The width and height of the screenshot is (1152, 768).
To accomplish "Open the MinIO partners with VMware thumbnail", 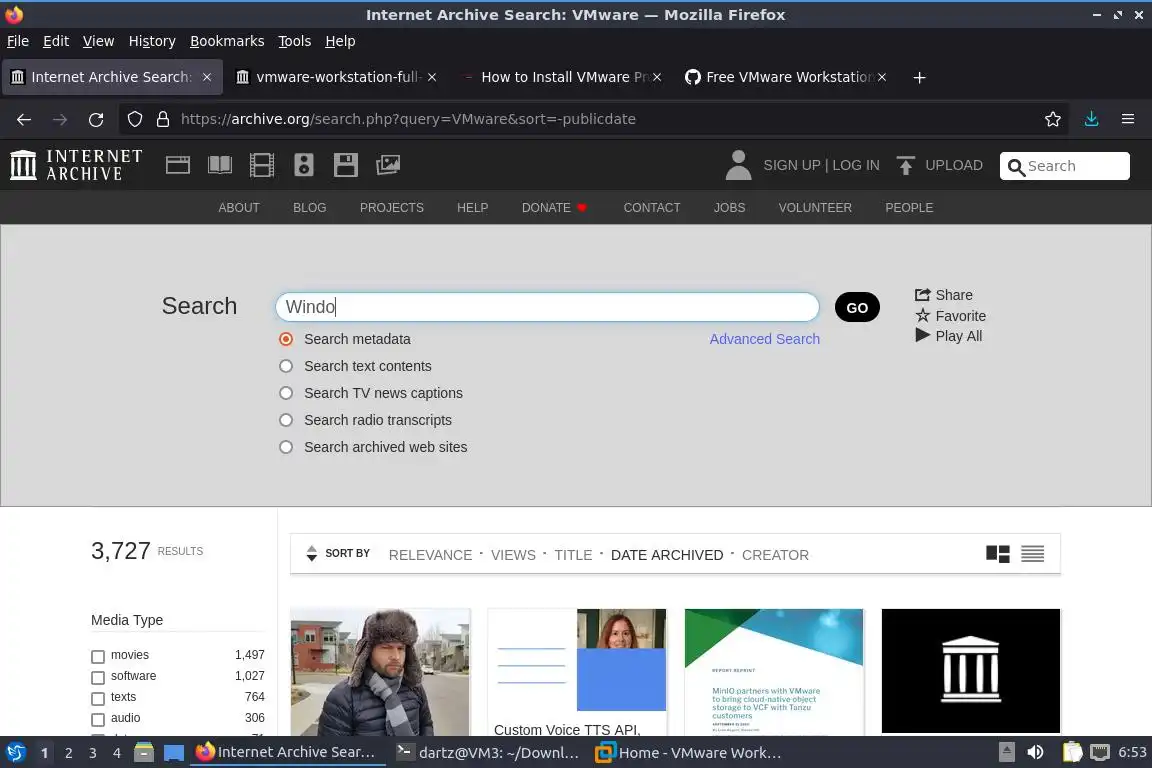I will click(x=774, y=672).
